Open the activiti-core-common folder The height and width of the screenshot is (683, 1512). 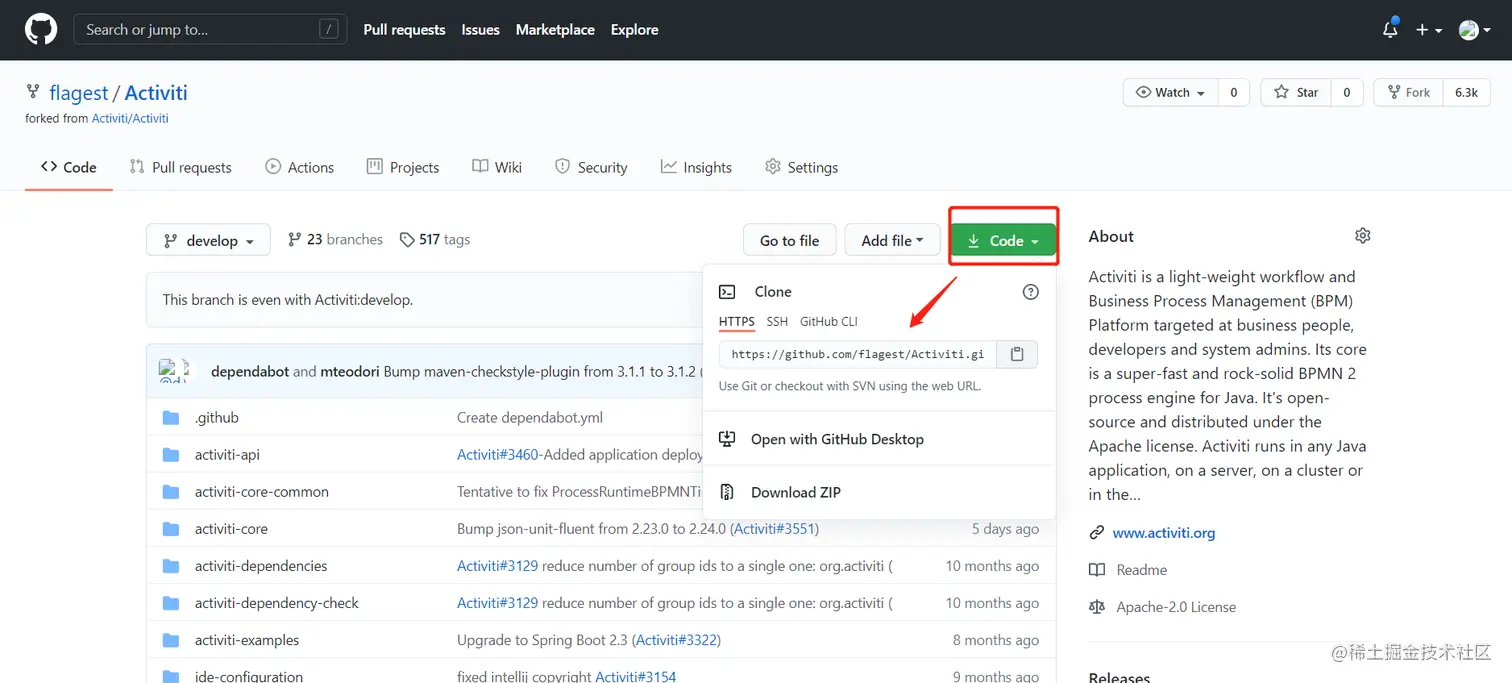(x=262, y=491)
